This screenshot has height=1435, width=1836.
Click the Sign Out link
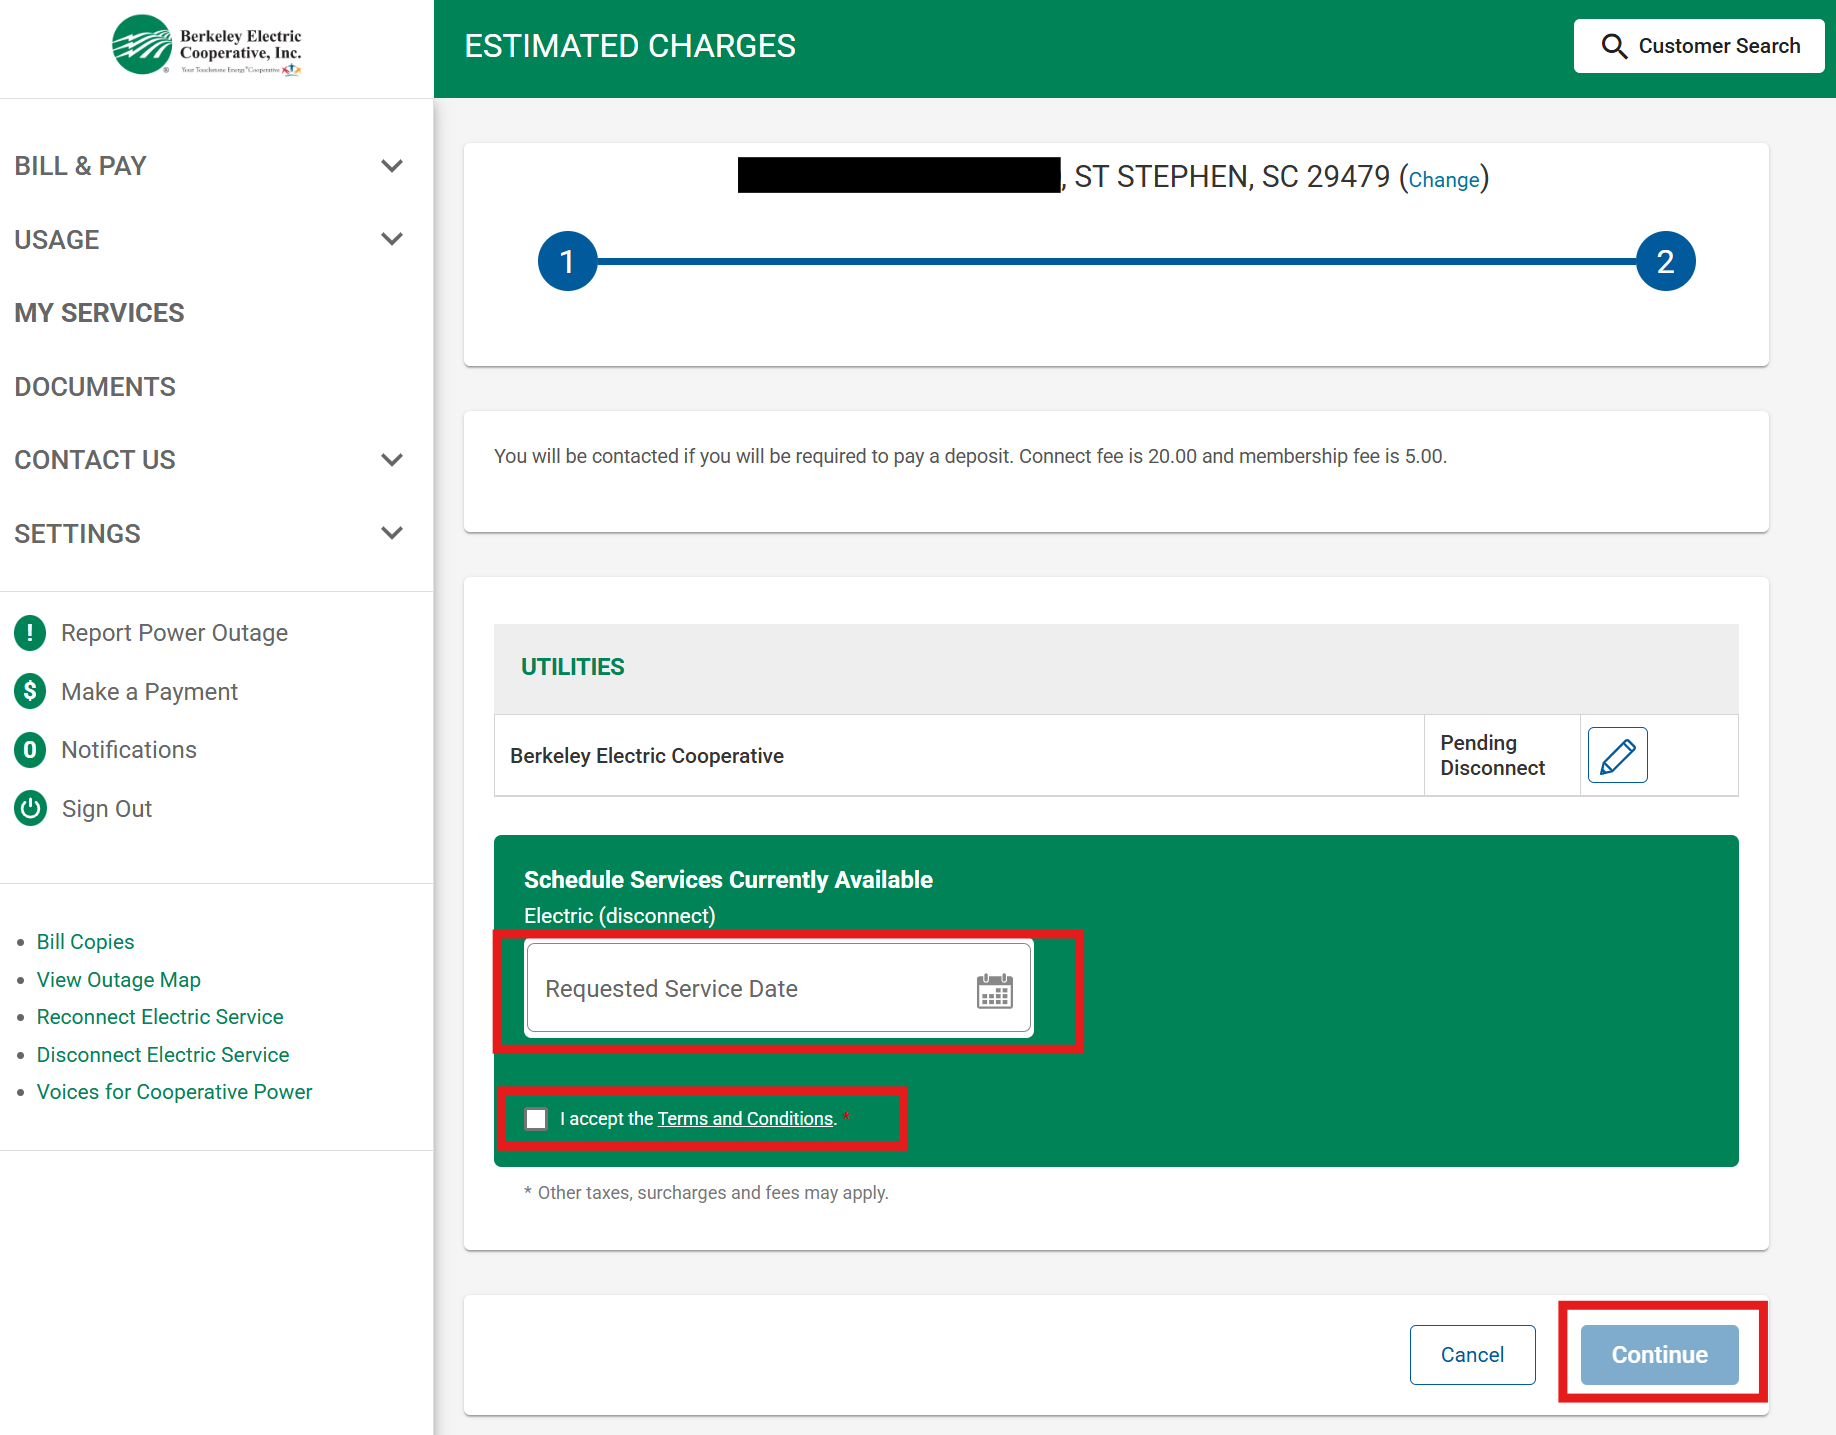coord(107,809)
